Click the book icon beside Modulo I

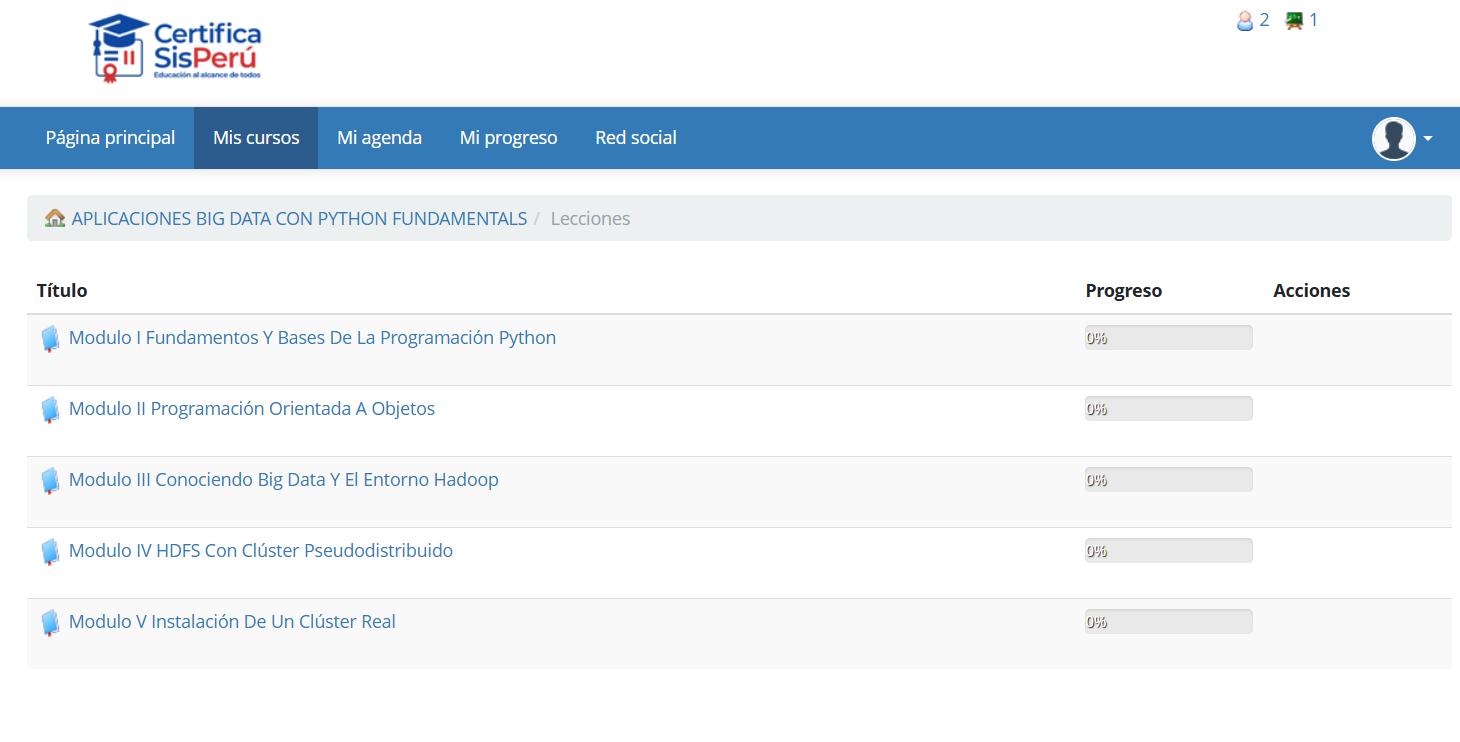[50, 339]
